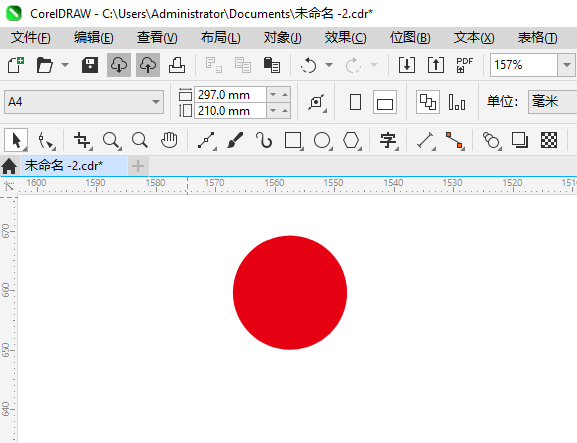
Task: Select the Rectangle tool
Action: (294, 140)
